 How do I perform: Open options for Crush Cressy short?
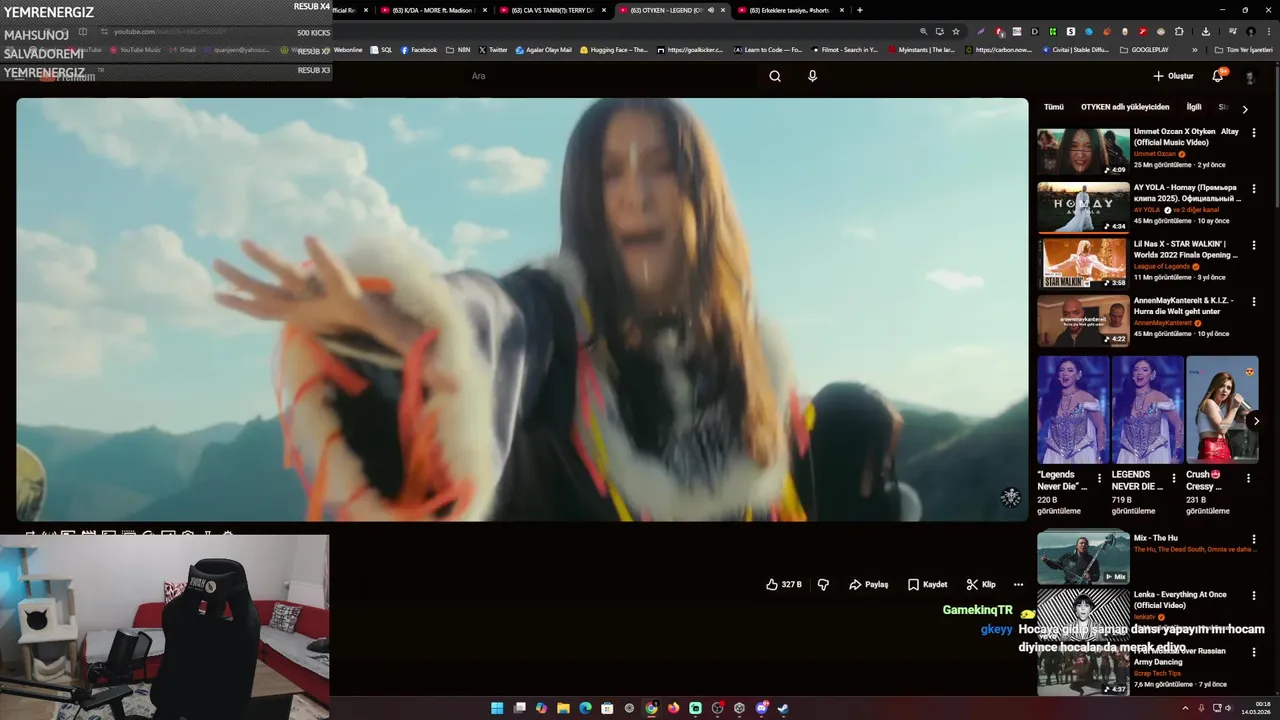(x=1248, y=478)
